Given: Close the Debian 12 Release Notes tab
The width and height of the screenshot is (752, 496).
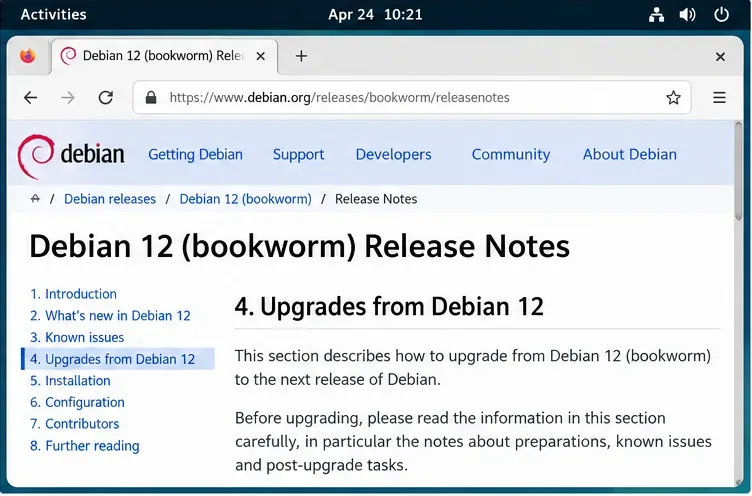Looking at the screenshot, I should (260, 57).
